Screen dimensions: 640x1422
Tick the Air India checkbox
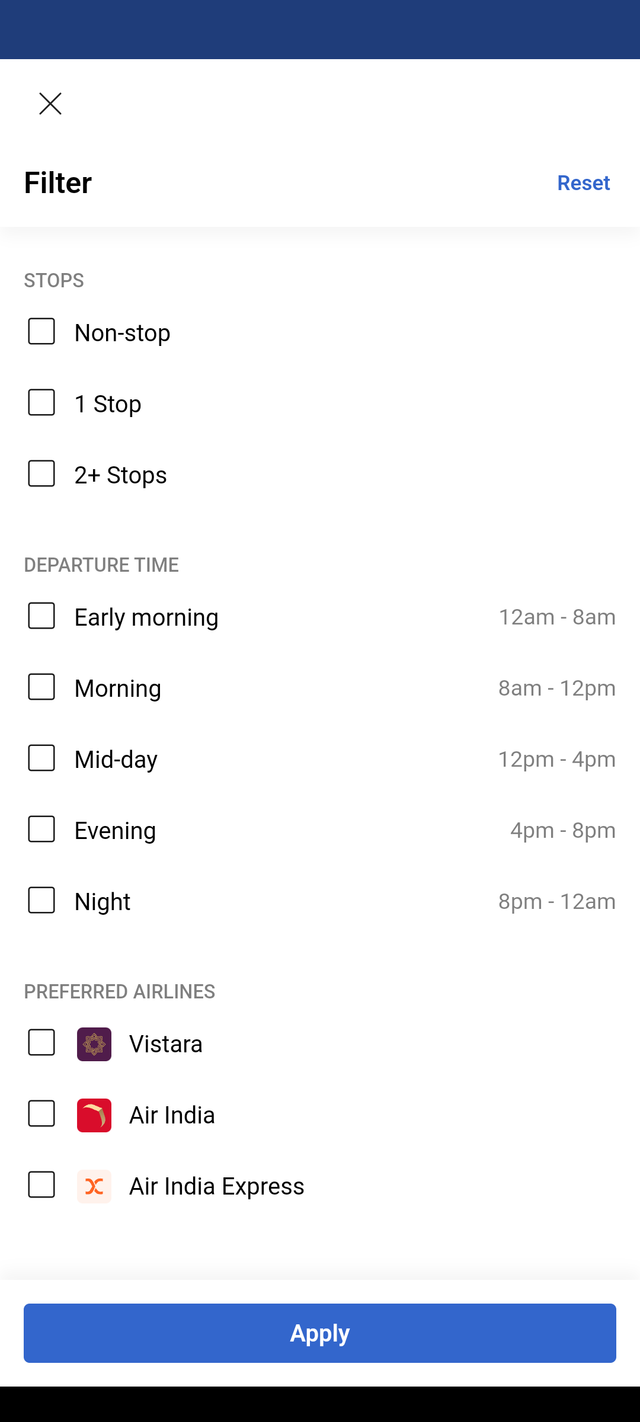click(41, 1114)
